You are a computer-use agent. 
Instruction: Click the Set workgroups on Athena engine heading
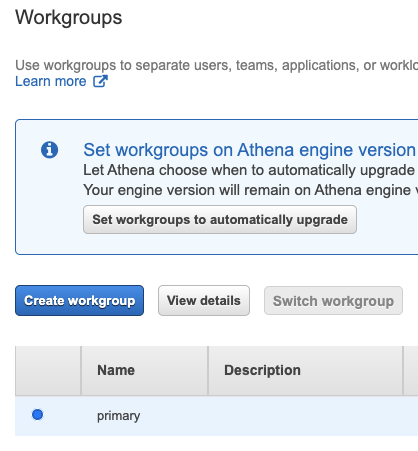250,150
